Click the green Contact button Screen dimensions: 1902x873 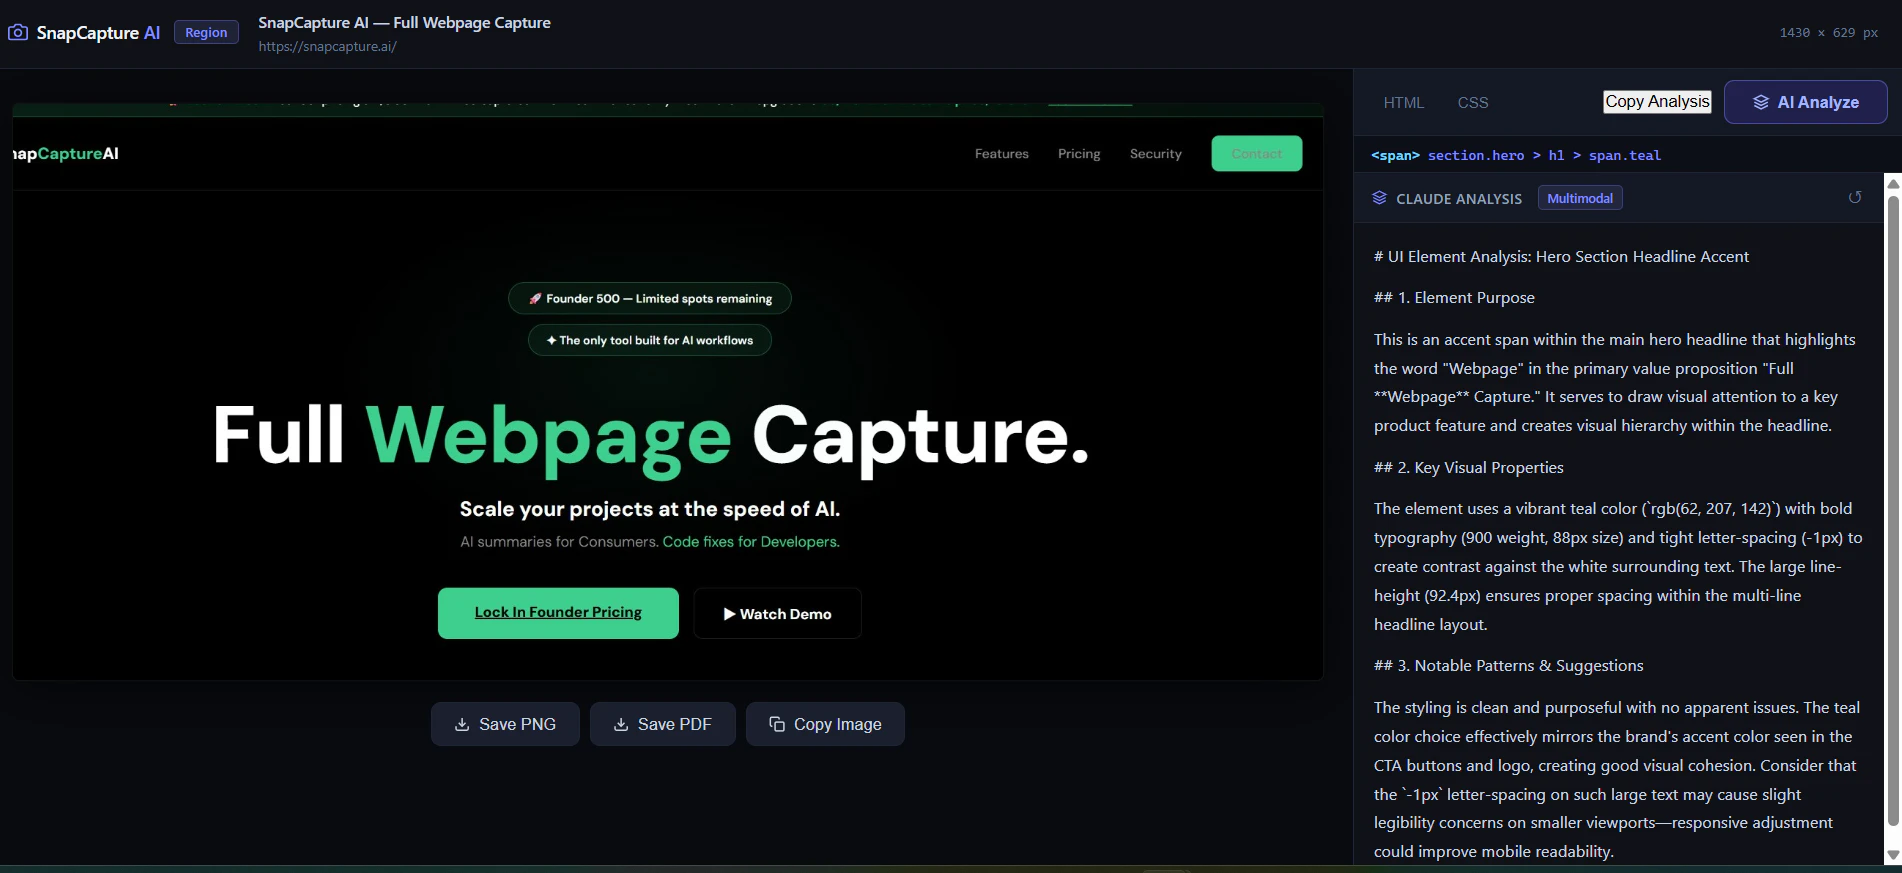click(1257, 153)
